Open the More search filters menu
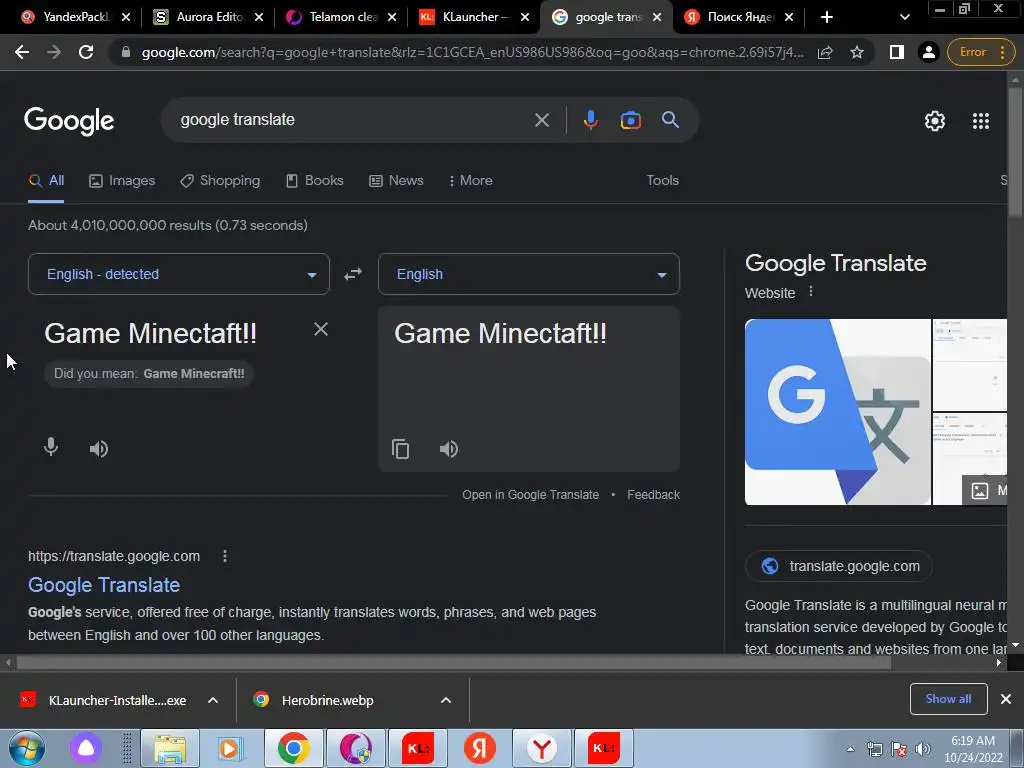The height and width of the screenshot is (768, 1024). [470, 180]
